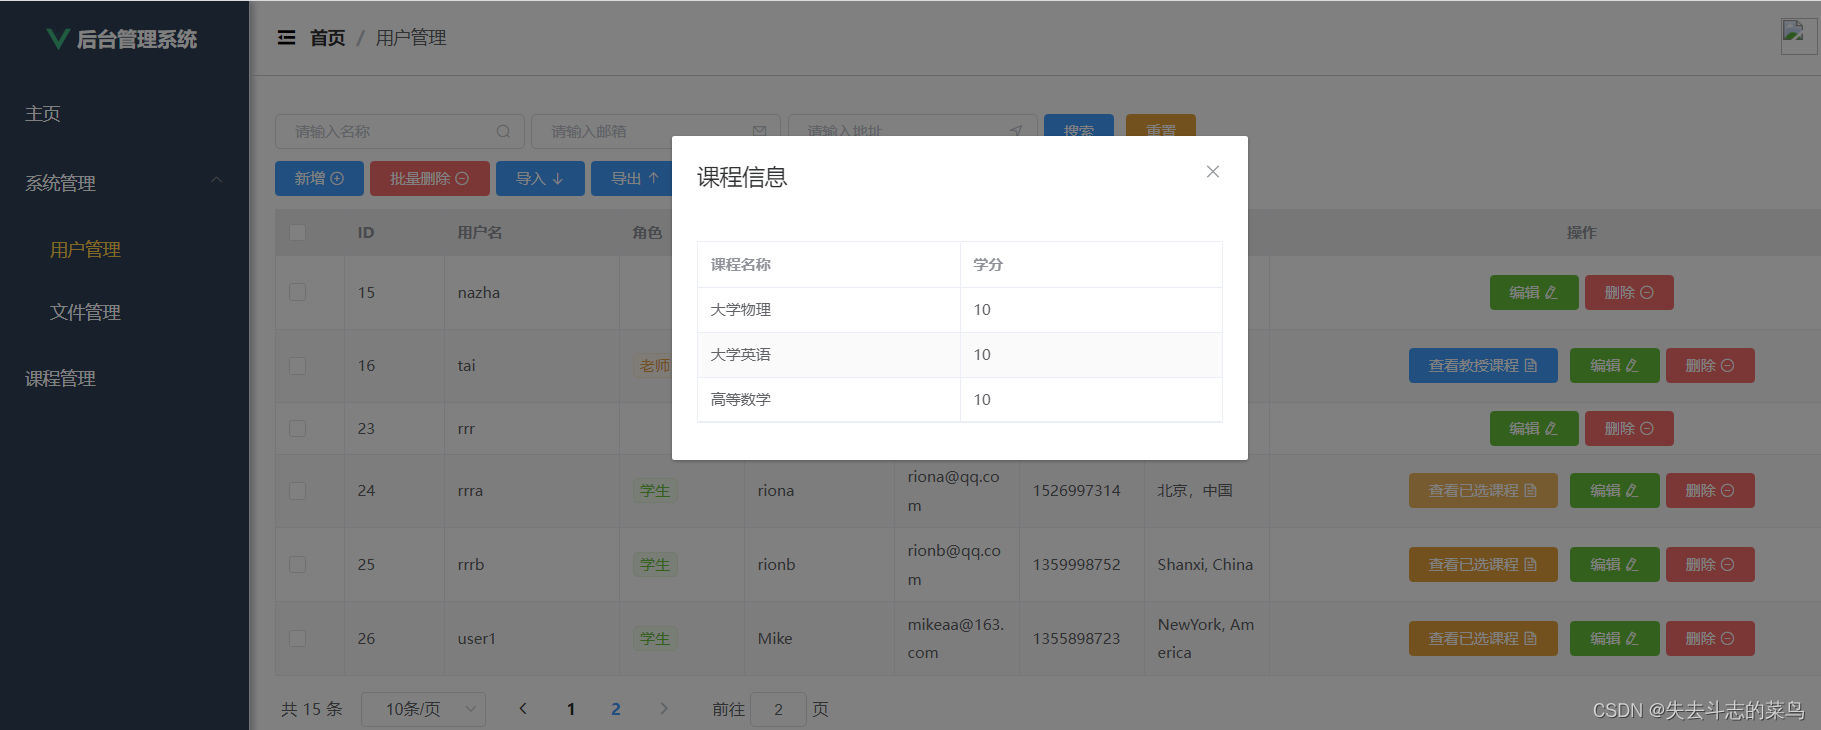This screenshot has width=1821, height=730.
Task: Click 编辑 for user rrra
Action: click(1614, 491)
